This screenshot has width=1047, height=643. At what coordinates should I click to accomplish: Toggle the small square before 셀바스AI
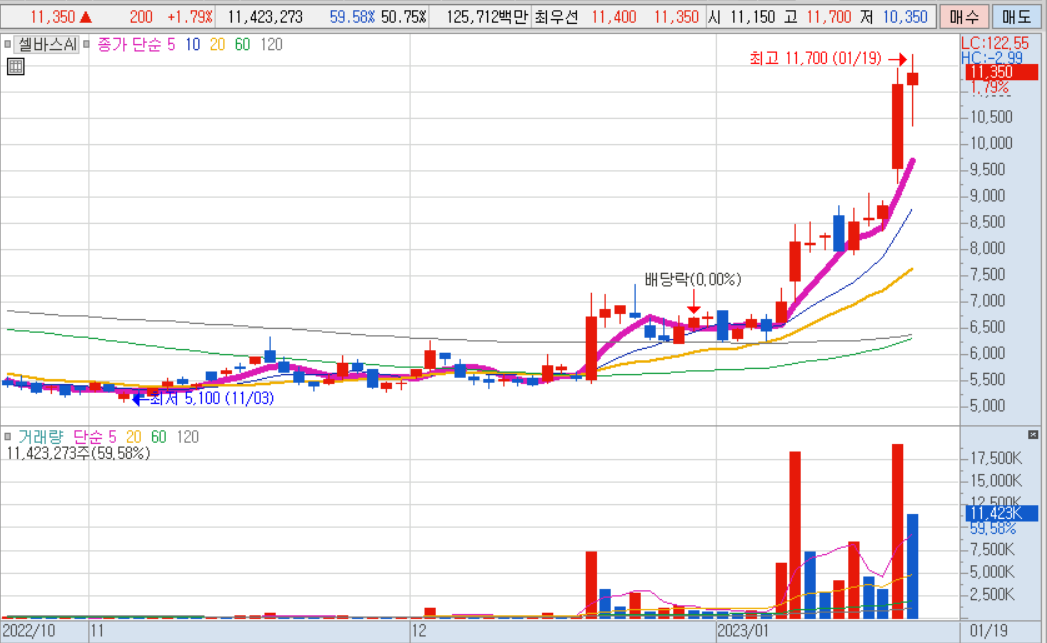[x=7, y=45]
